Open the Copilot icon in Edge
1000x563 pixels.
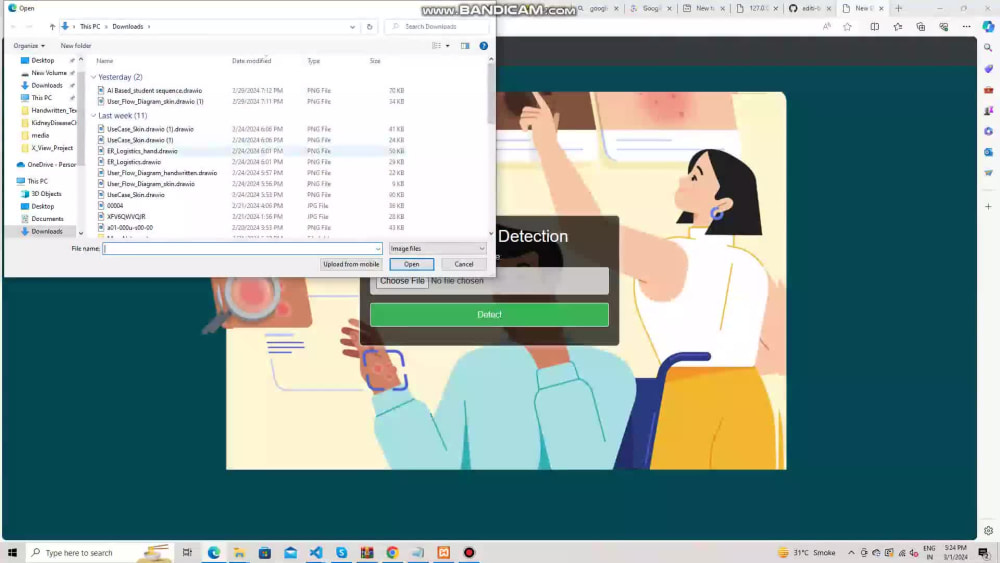(988, 27)
